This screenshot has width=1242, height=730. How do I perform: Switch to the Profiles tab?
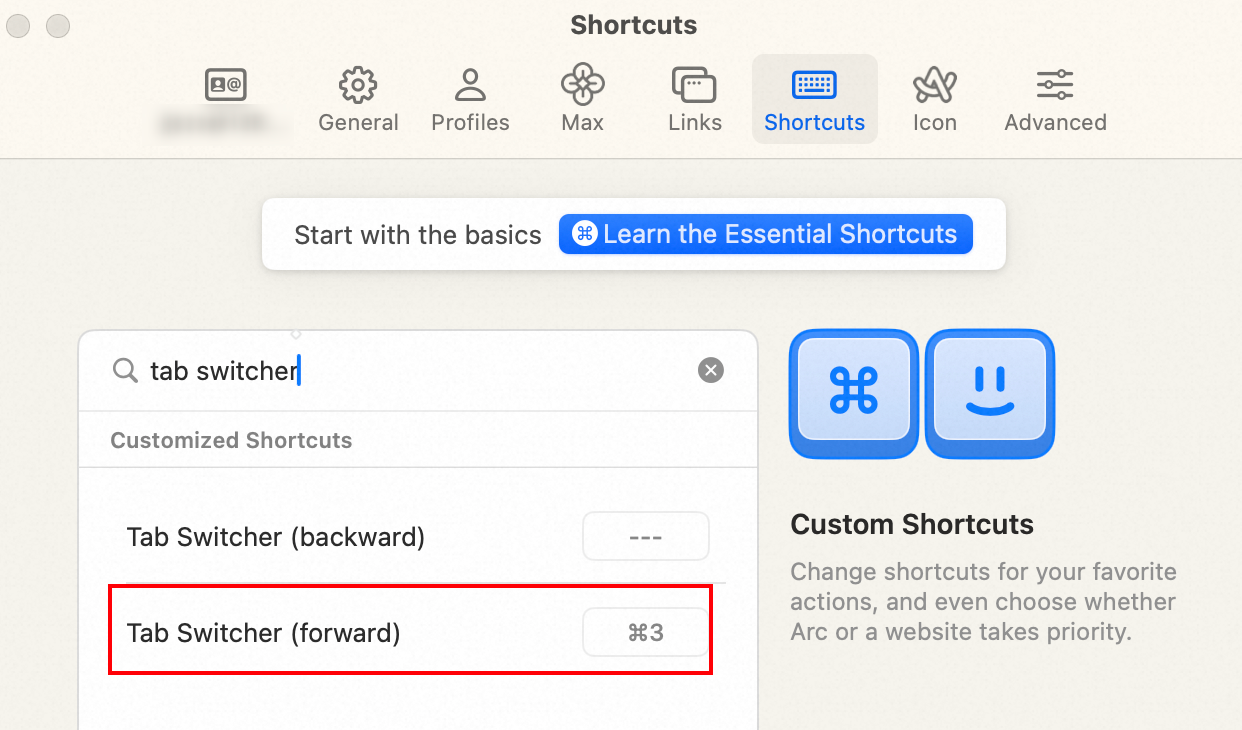point(470,99)
